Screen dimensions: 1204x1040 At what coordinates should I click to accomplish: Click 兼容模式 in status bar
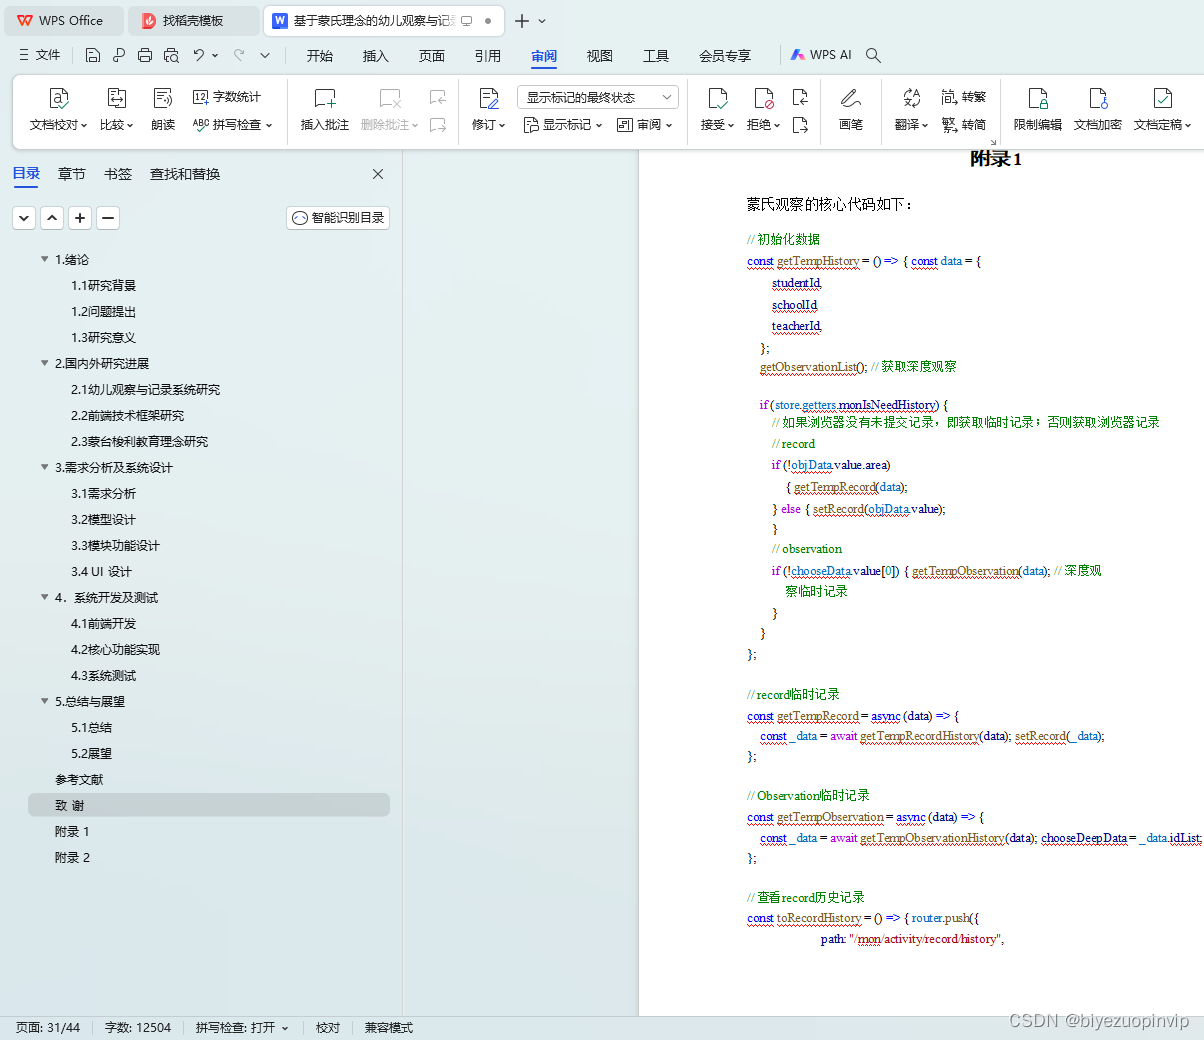pos(389,1027)
